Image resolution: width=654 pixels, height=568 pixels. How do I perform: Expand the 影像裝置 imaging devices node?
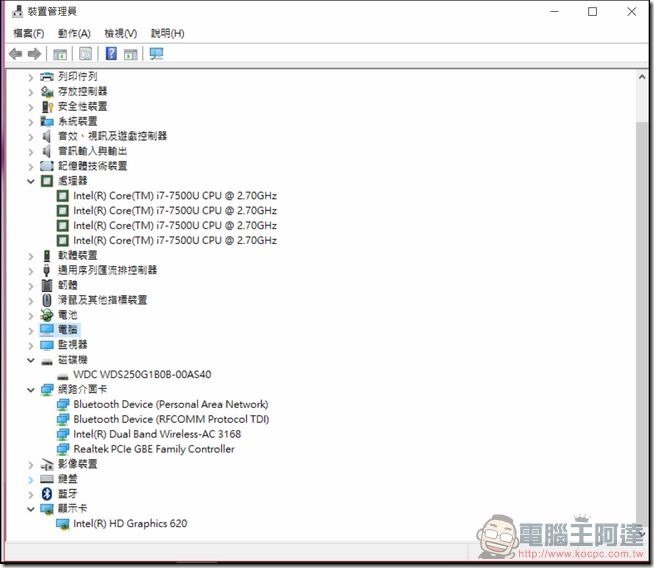click(x=30, y=465)
